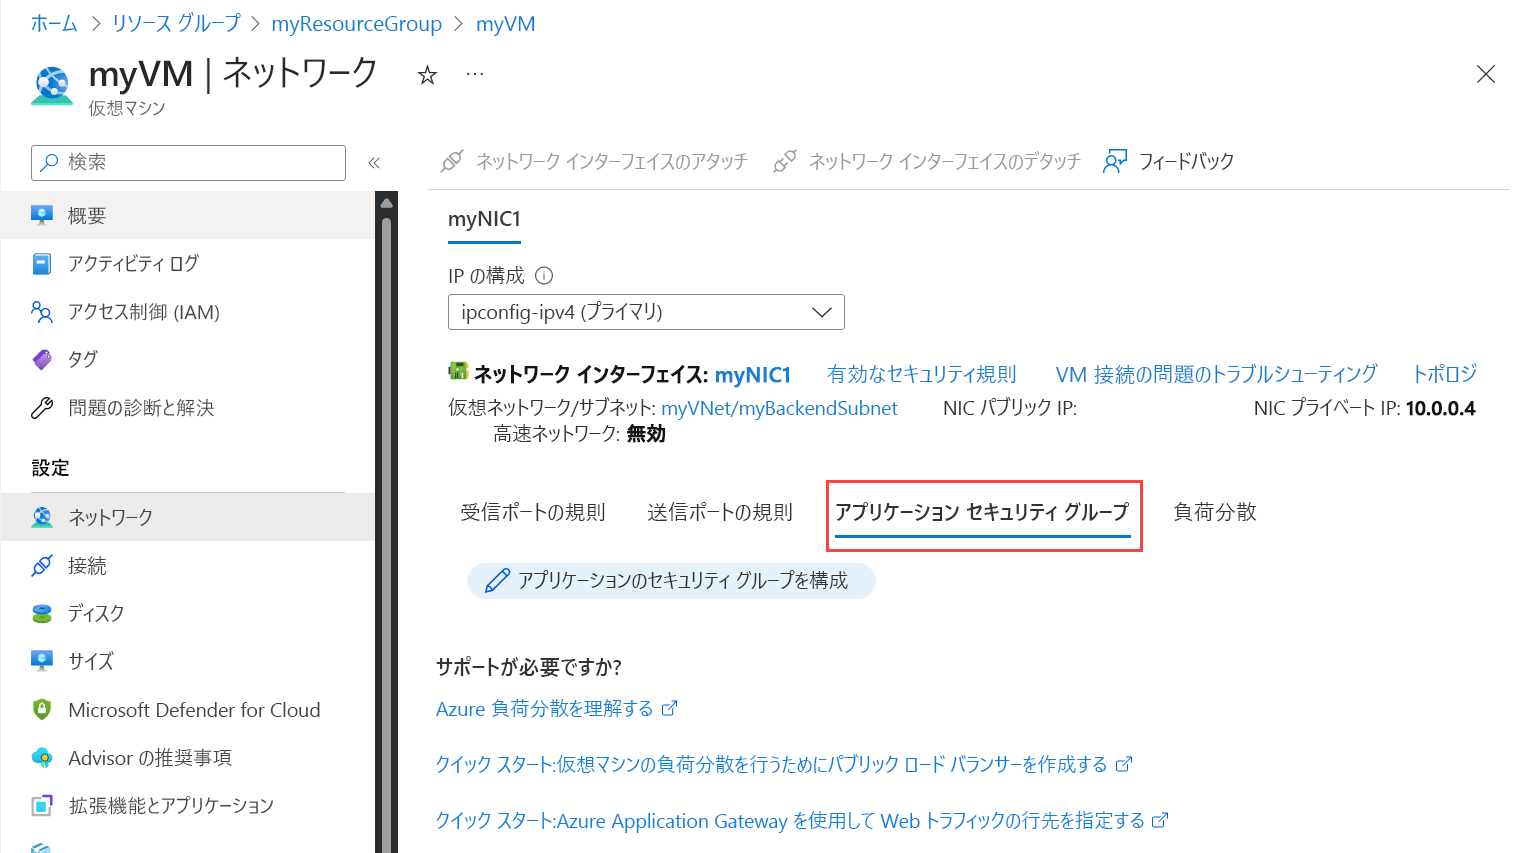Star myVM as a favorite

point(427,74)
